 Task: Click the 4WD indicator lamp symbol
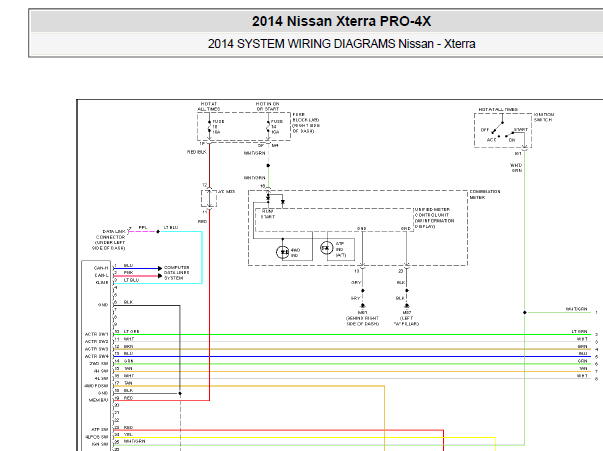tap(283, 252)
